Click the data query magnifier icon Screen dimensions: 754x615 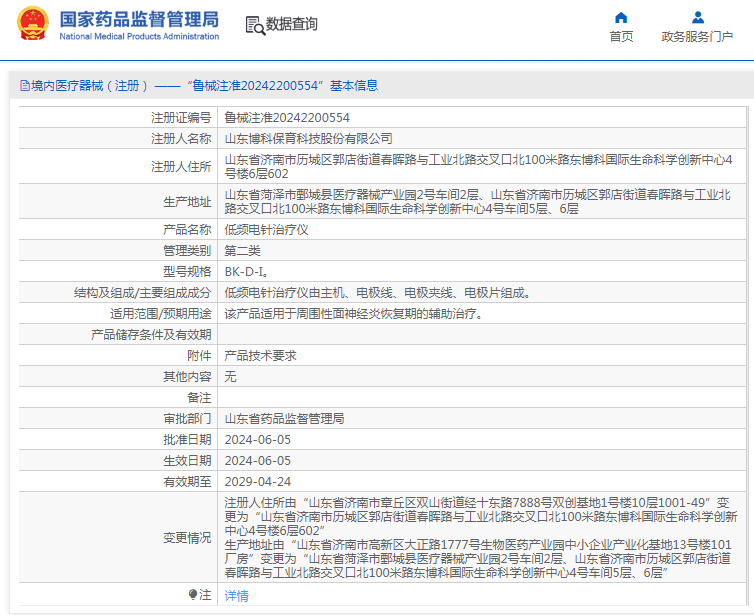(255, 25)
